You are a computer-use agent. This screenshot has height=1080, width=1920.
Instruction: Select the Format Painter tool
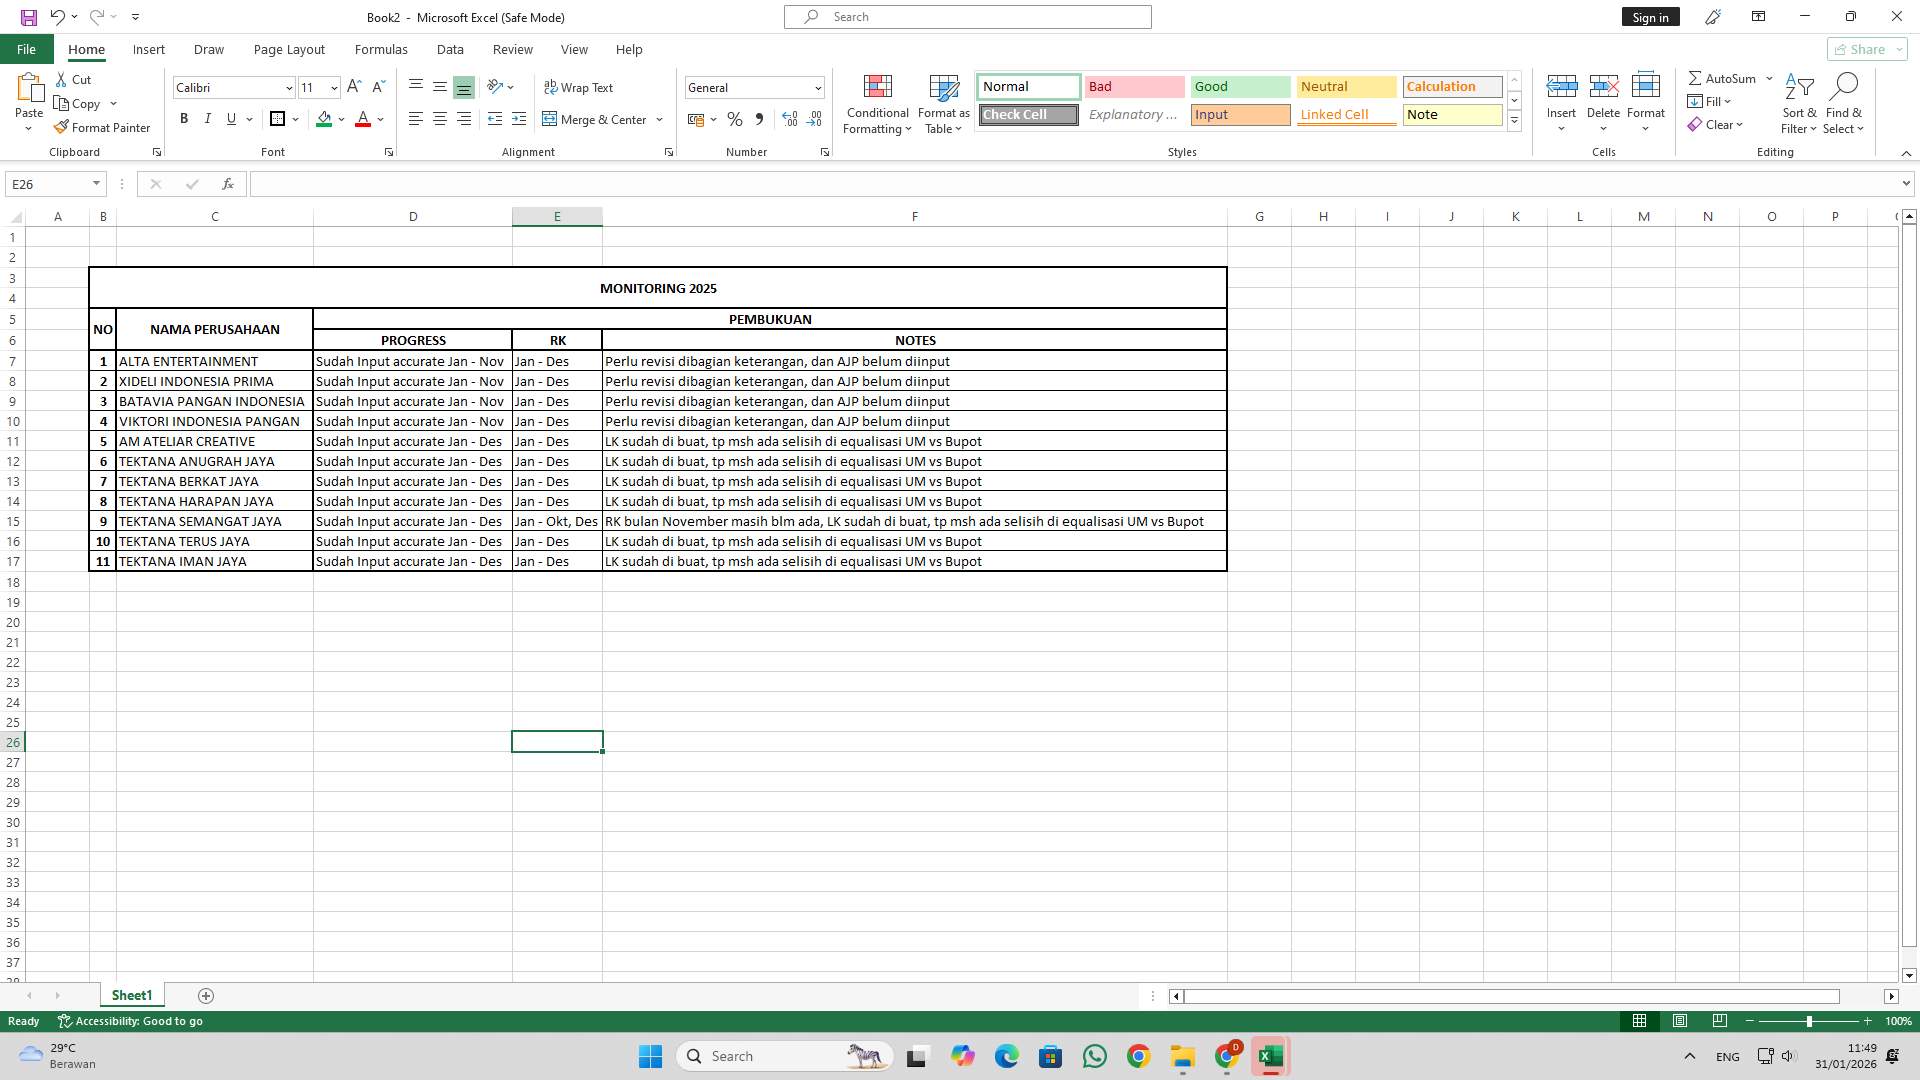(x=103, y=127)
